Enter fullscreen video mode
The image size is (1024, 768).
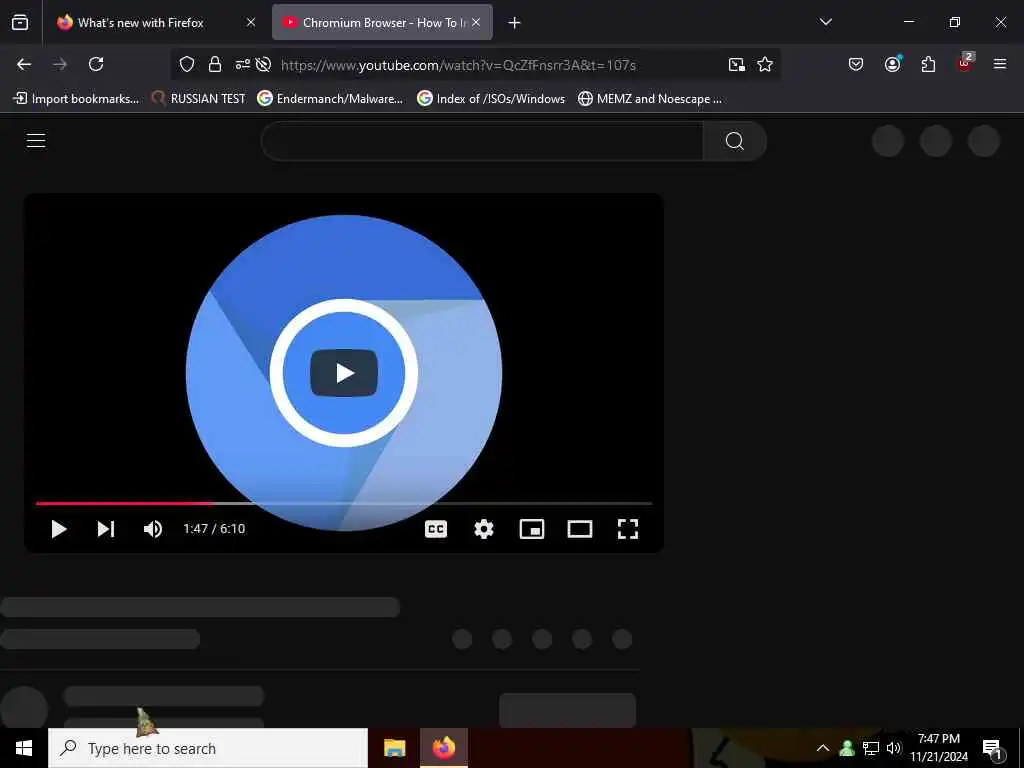pos(628,529)
